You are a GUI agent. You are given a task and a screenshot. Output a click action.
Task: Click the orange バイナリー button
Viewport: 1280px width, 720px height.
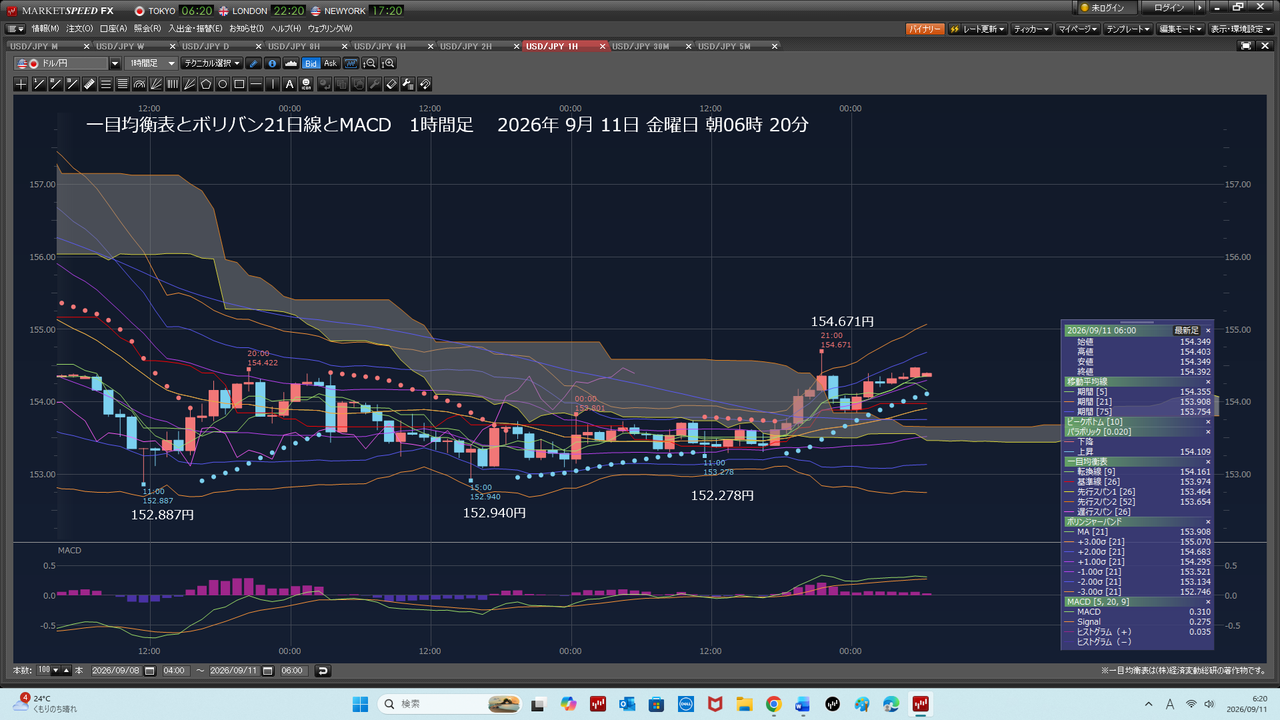(925, 29)
